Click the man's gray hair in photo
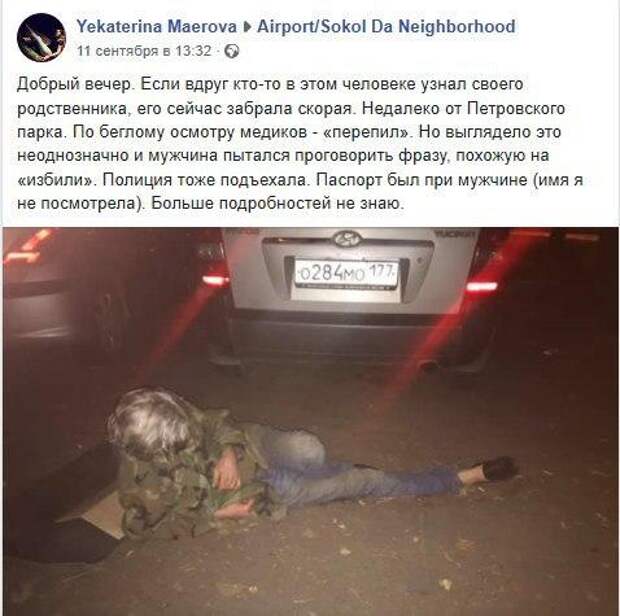Image resolution: width=620 pixels, height=616 pixels. pos(149,423)
